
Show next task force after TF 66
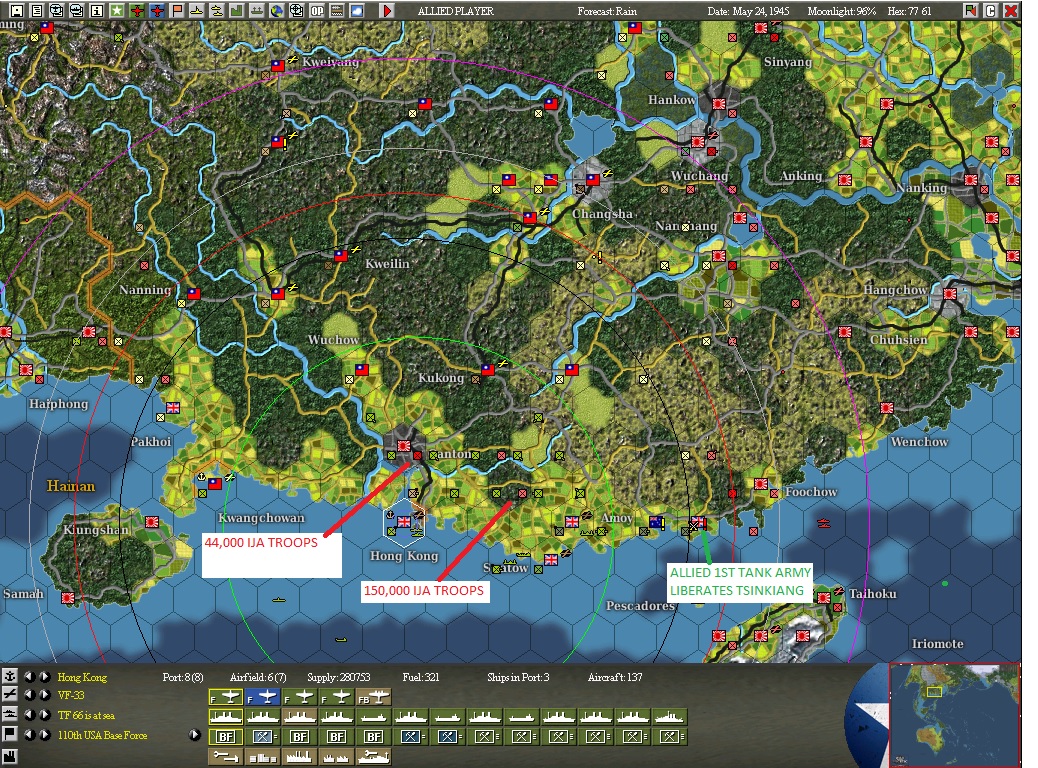44,715
